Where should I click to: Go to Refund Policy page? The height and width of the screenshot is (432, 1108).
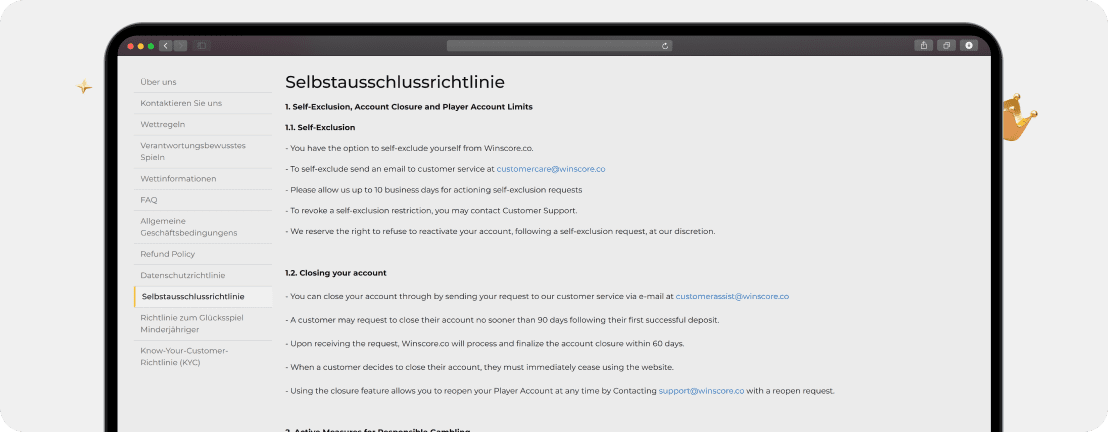168,254
